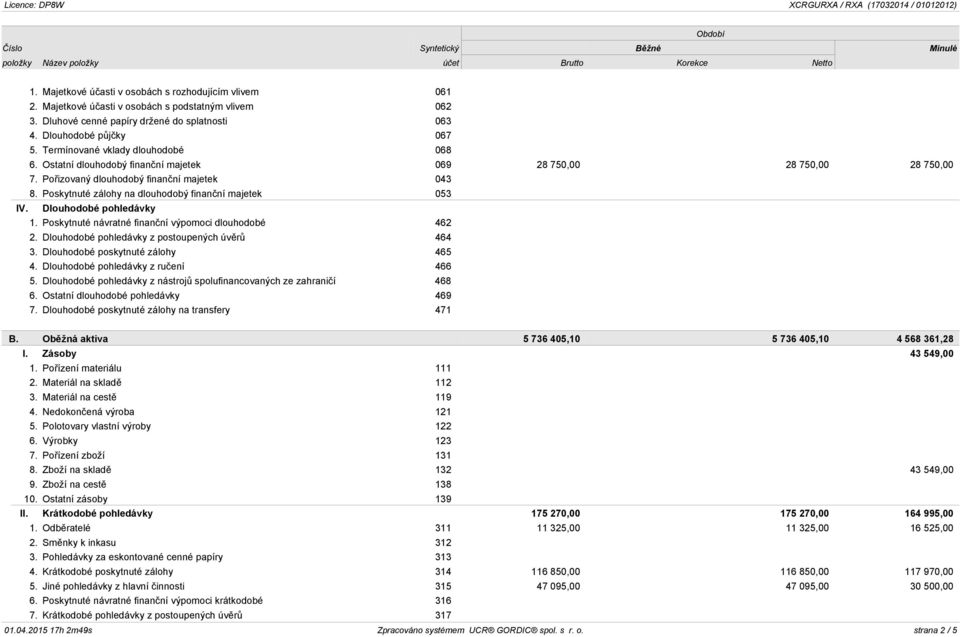This screenshot has height=637, width=960.
Task: Select 'Zboží na skladě' row label
Action: (77, 470)
